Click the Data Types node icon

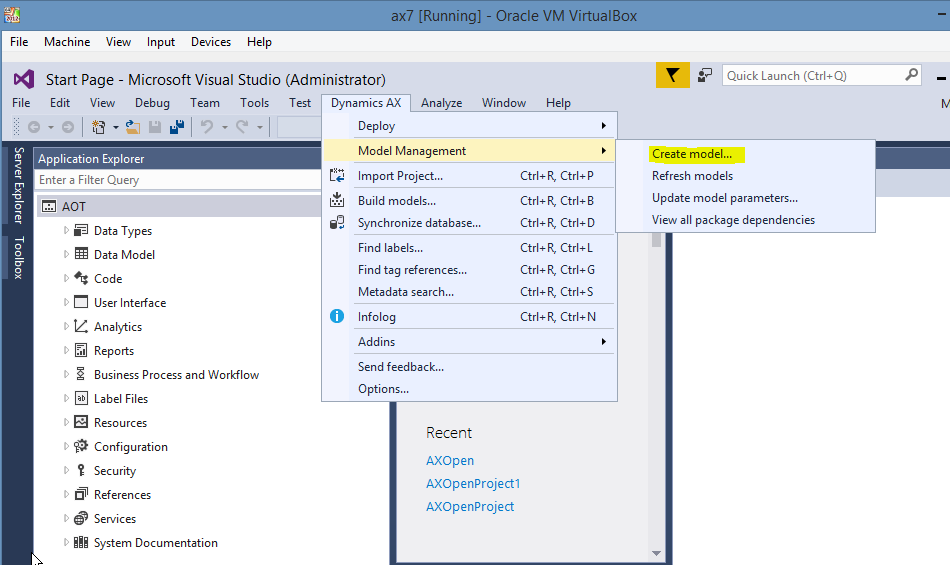(x=81, y=230)
